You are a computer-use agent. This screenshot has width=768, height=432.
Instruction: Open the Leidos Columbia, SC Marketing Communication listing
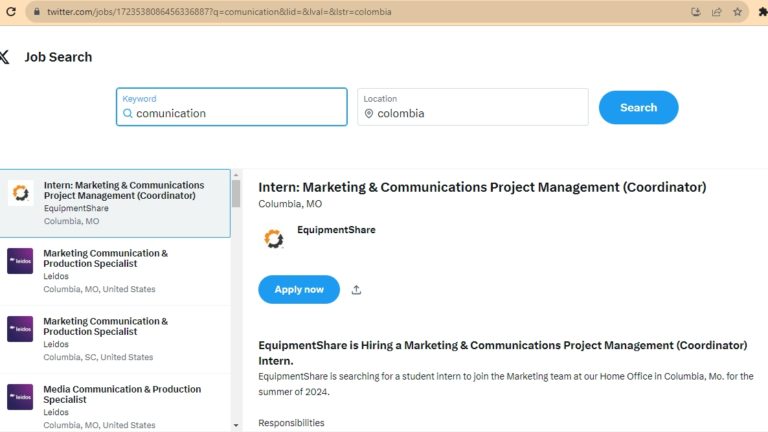pyautogui.click(x=115, y=339)
